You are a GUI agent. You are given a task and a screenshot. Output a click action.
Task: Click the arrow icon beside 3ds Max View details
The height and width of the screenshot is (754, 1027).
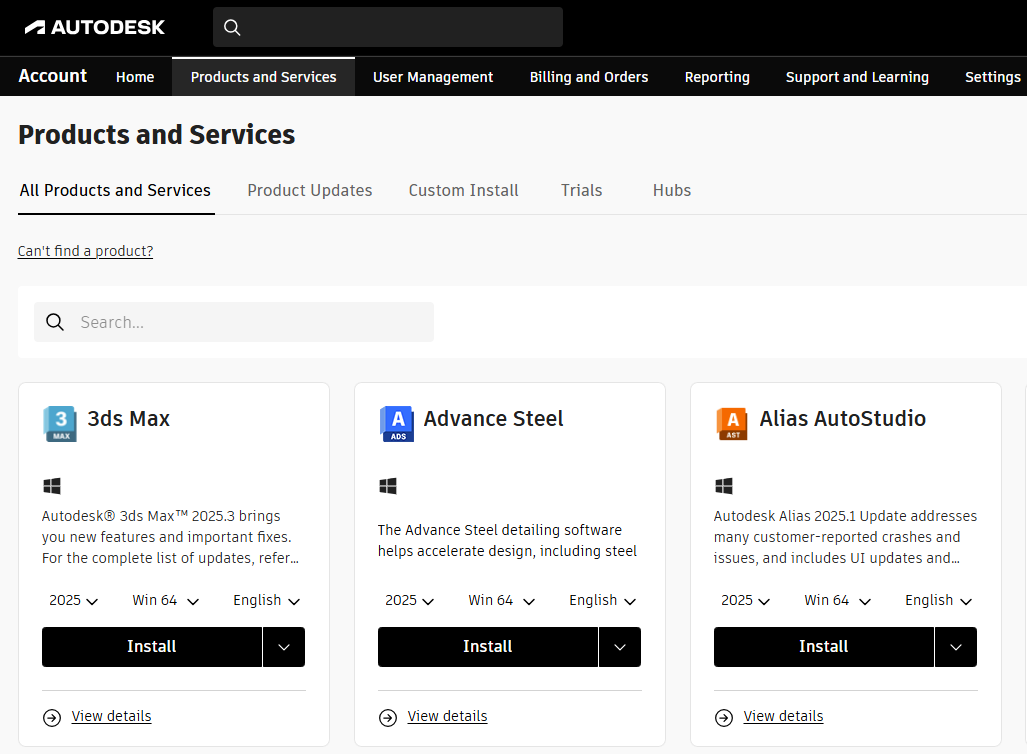tap(52, 717)
